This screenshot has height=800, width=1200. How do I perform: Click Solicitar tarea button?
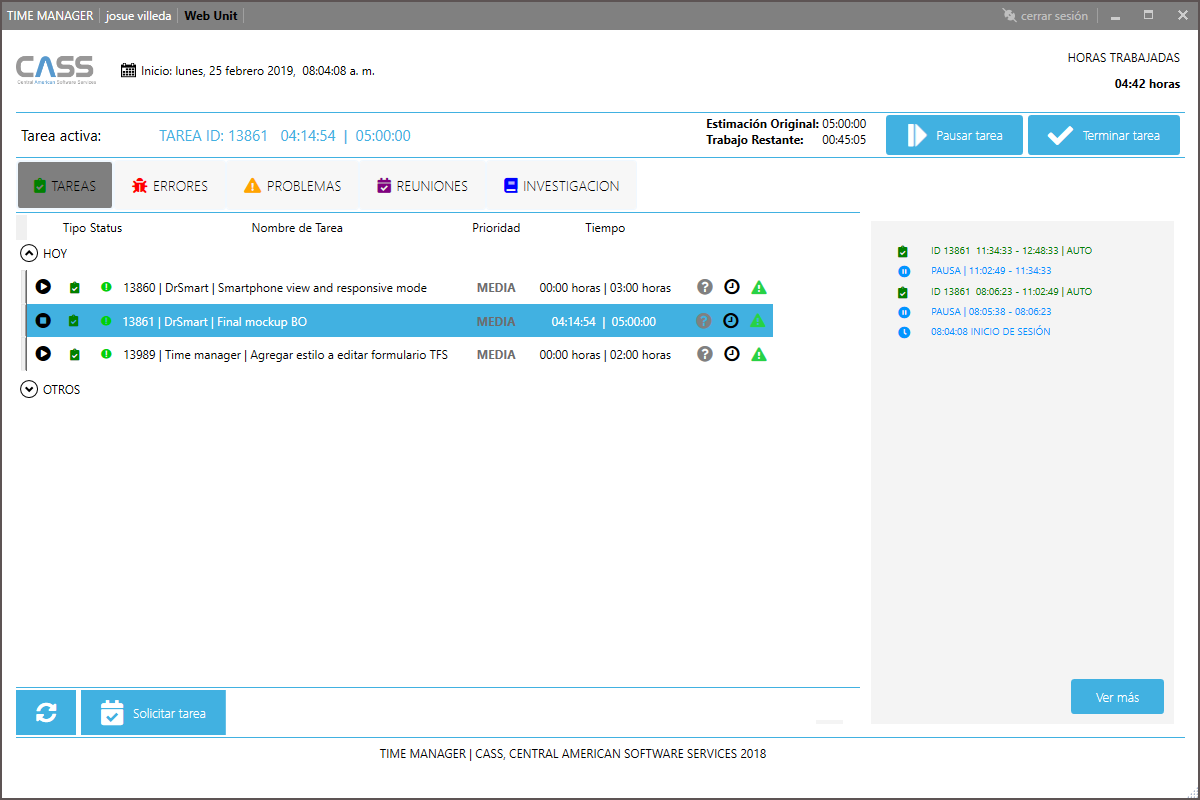click(x=153, y=713)
